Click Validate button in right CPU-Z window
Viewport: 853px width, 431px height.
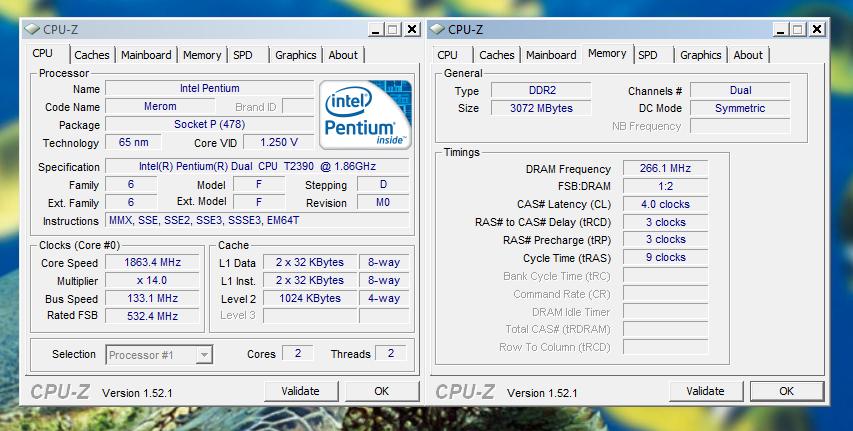(706, 391)
